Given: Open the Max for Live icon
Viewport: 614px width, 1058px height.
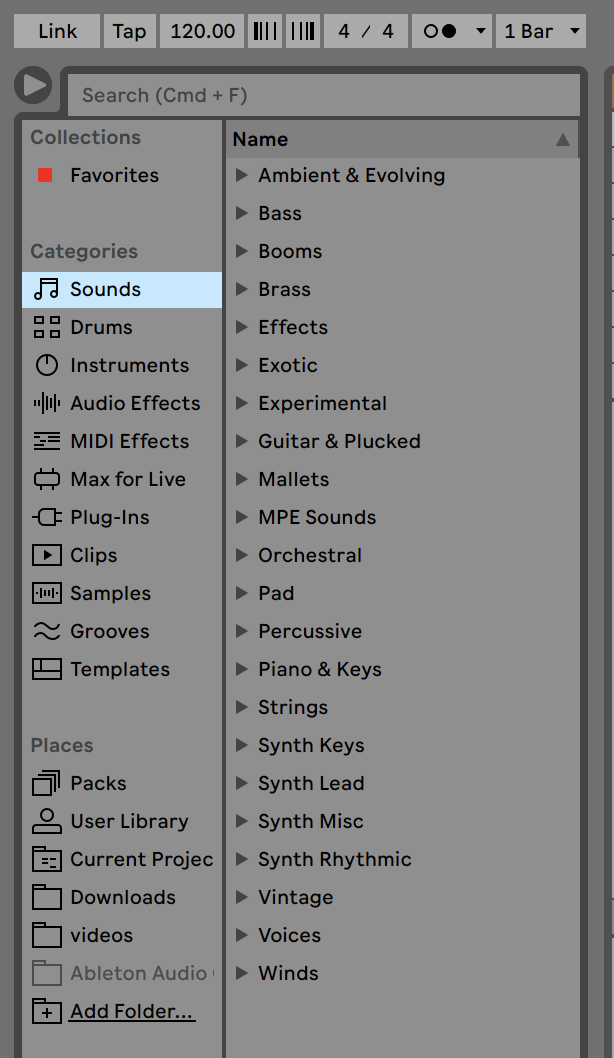Looking at the screenshot, I should 46,479.
